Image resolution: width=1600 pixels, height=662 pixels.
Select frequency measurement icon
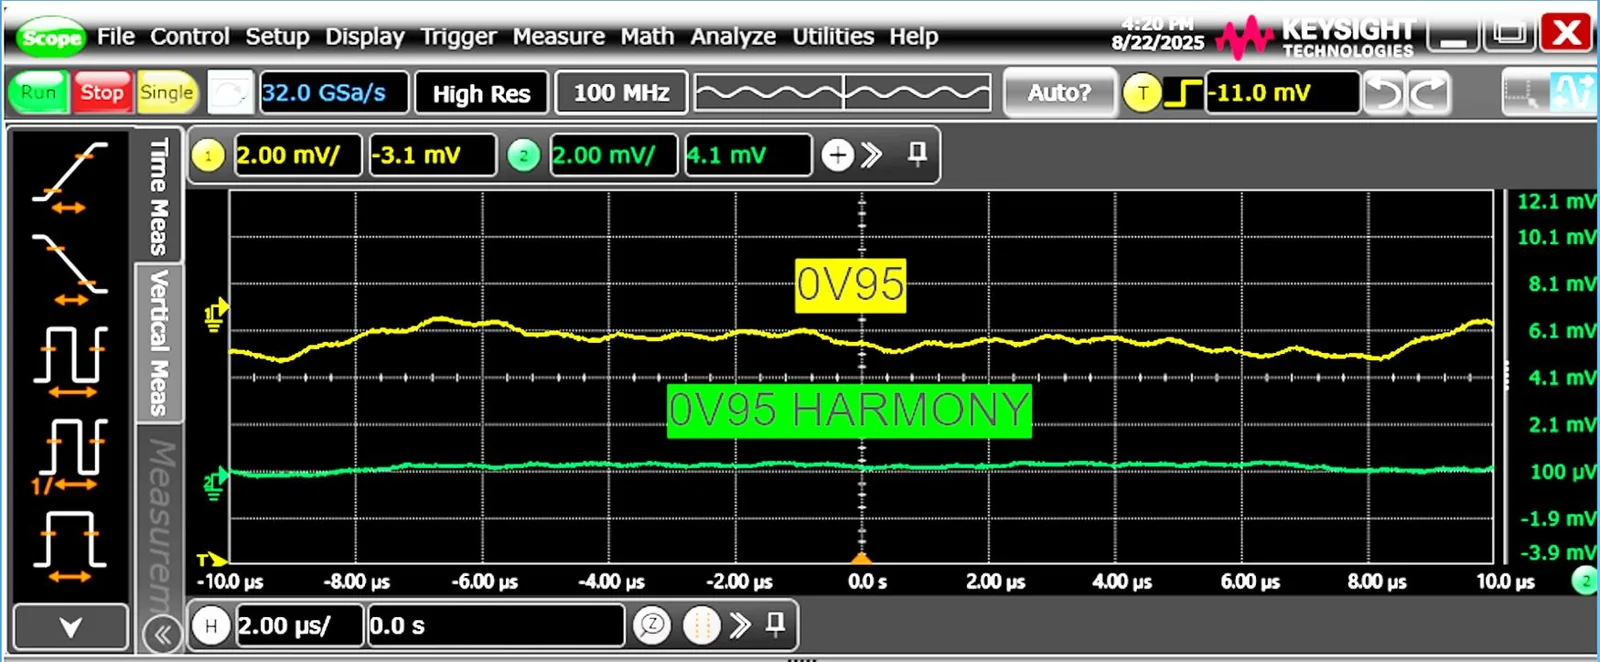pos(69,456)
